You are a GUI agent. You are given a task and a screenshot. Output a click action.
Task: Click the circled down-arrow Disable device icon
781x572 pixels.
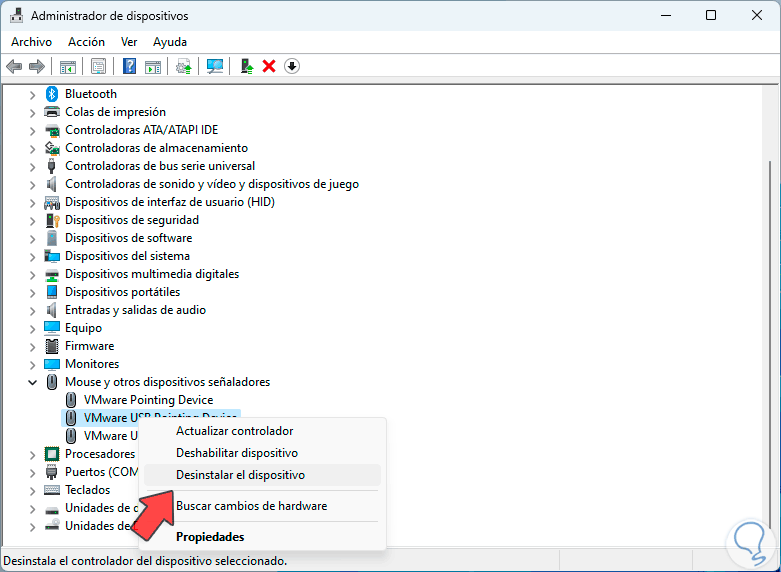point(292,66)
